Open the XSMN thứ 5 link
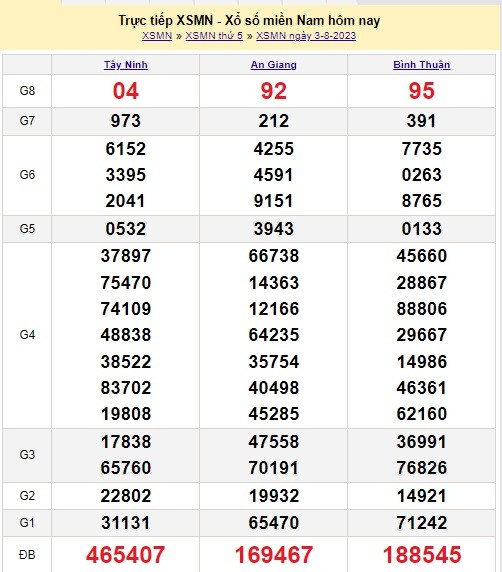 point(214,36)
